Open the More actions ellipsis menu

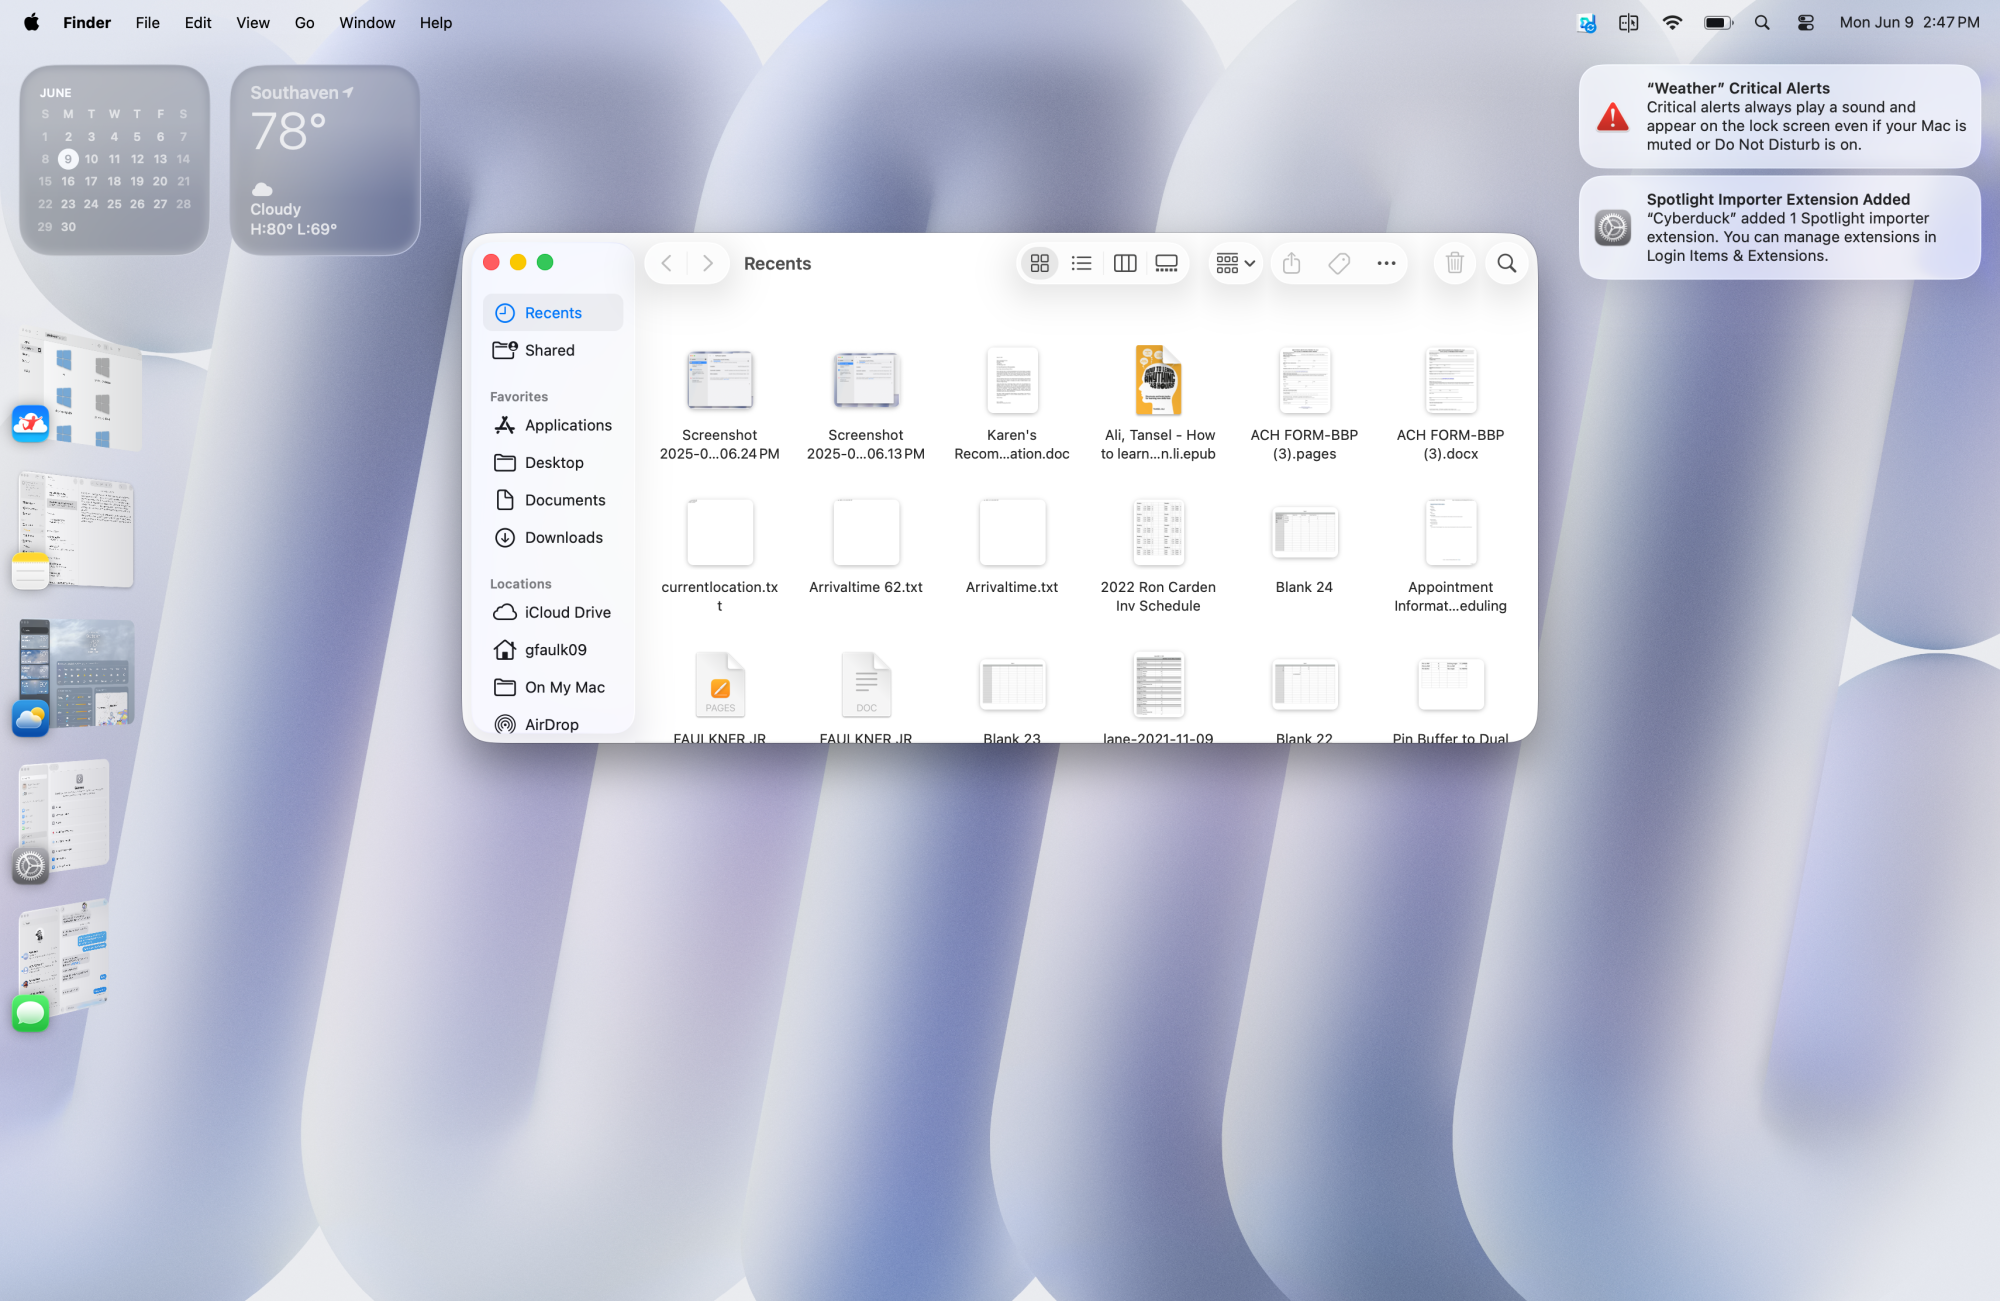click(x=1386, y=263)
